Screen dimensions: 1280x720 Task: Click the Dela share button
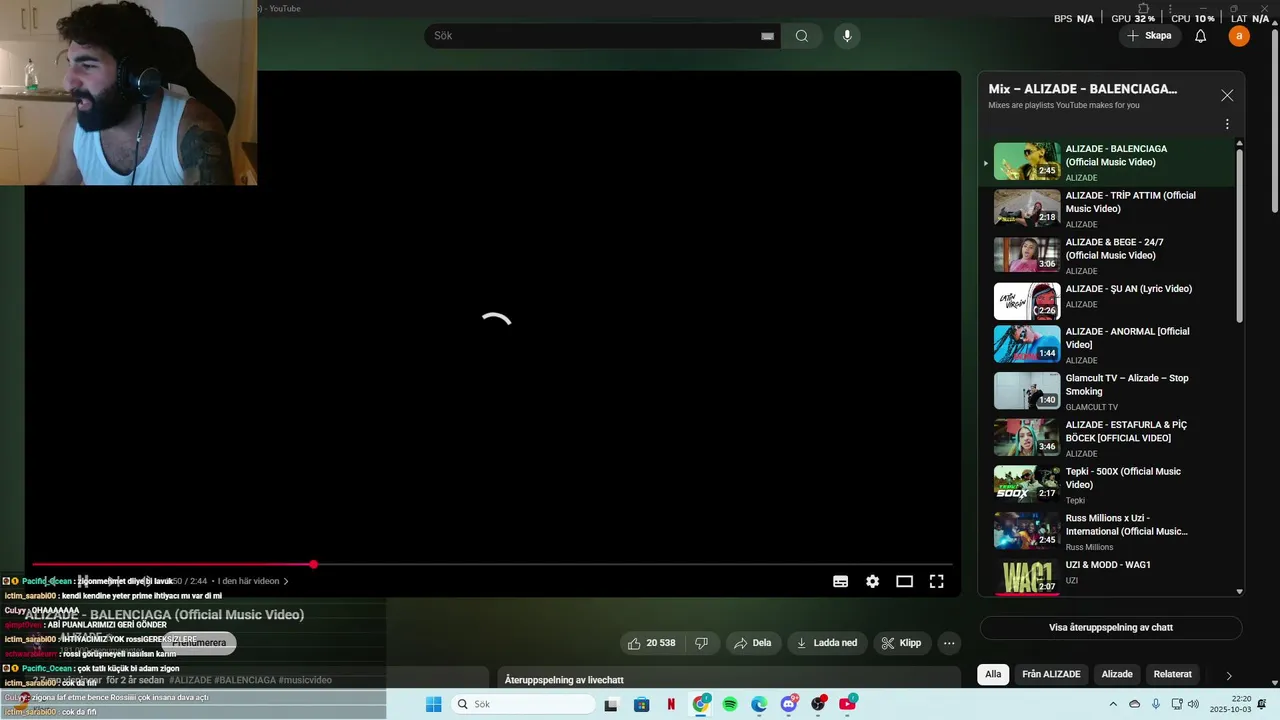click(753, 643)
